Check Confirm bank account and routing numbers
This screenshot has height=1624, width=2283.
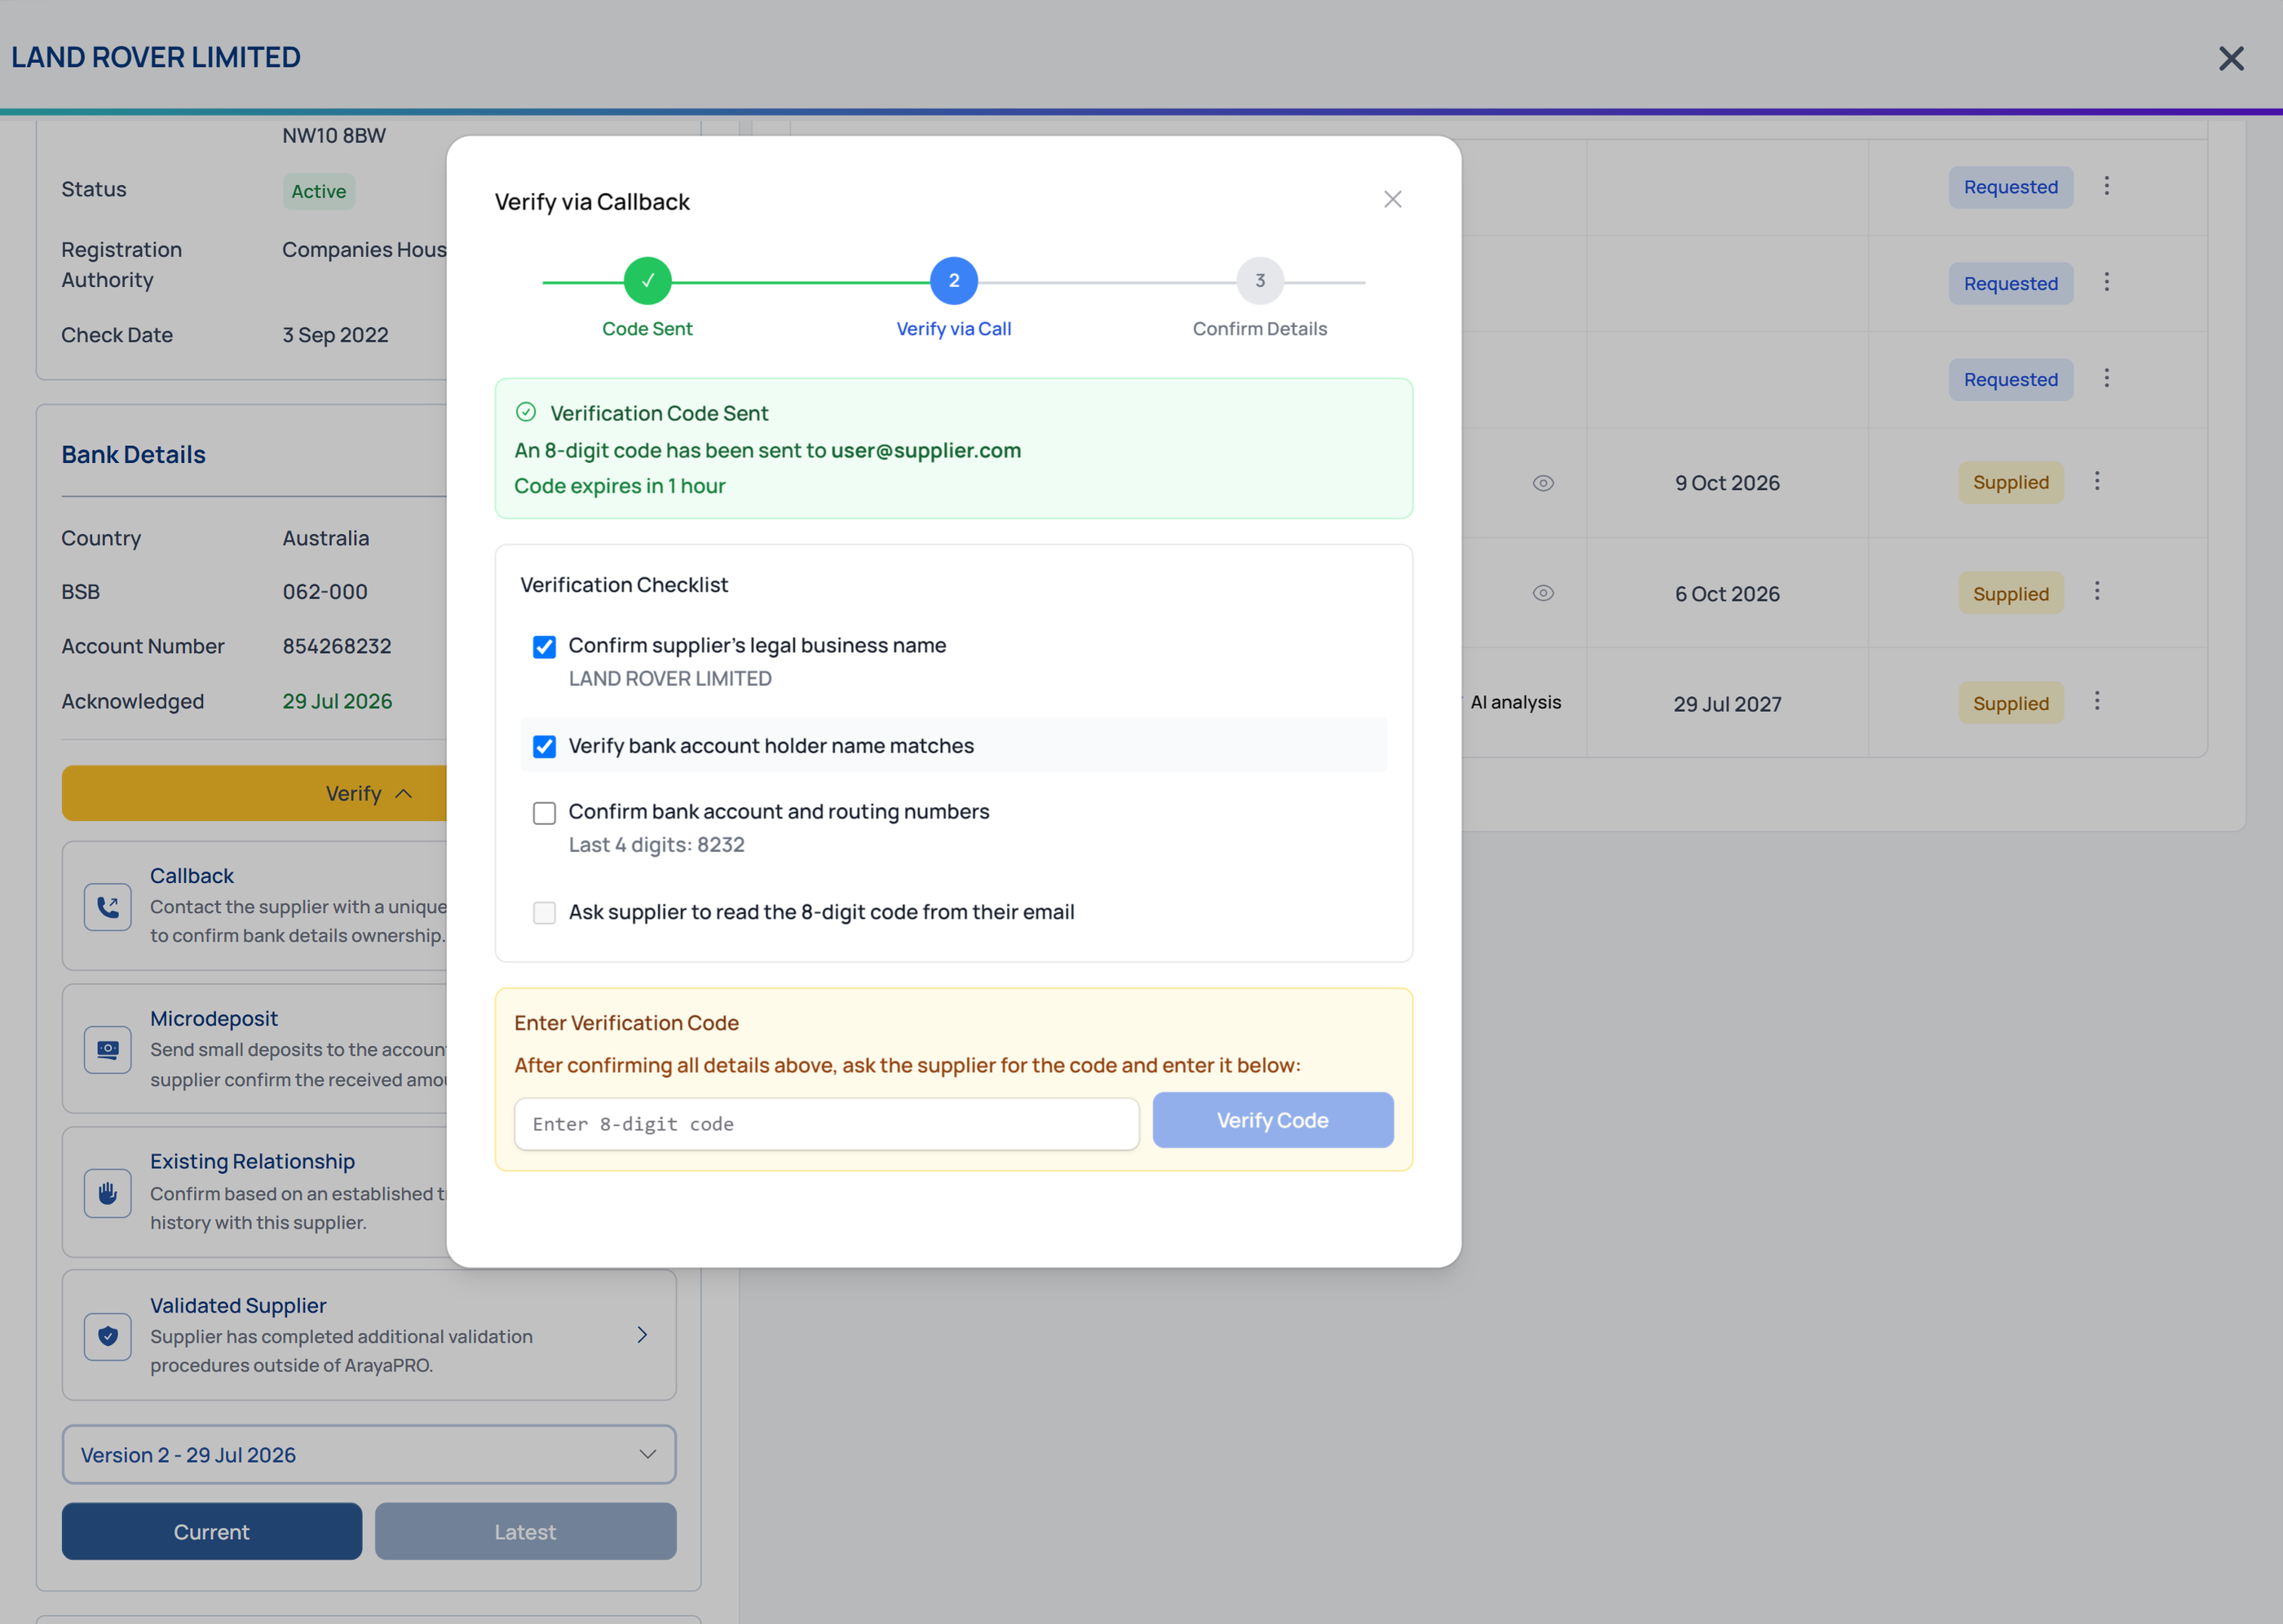click(x=544, y=813)
